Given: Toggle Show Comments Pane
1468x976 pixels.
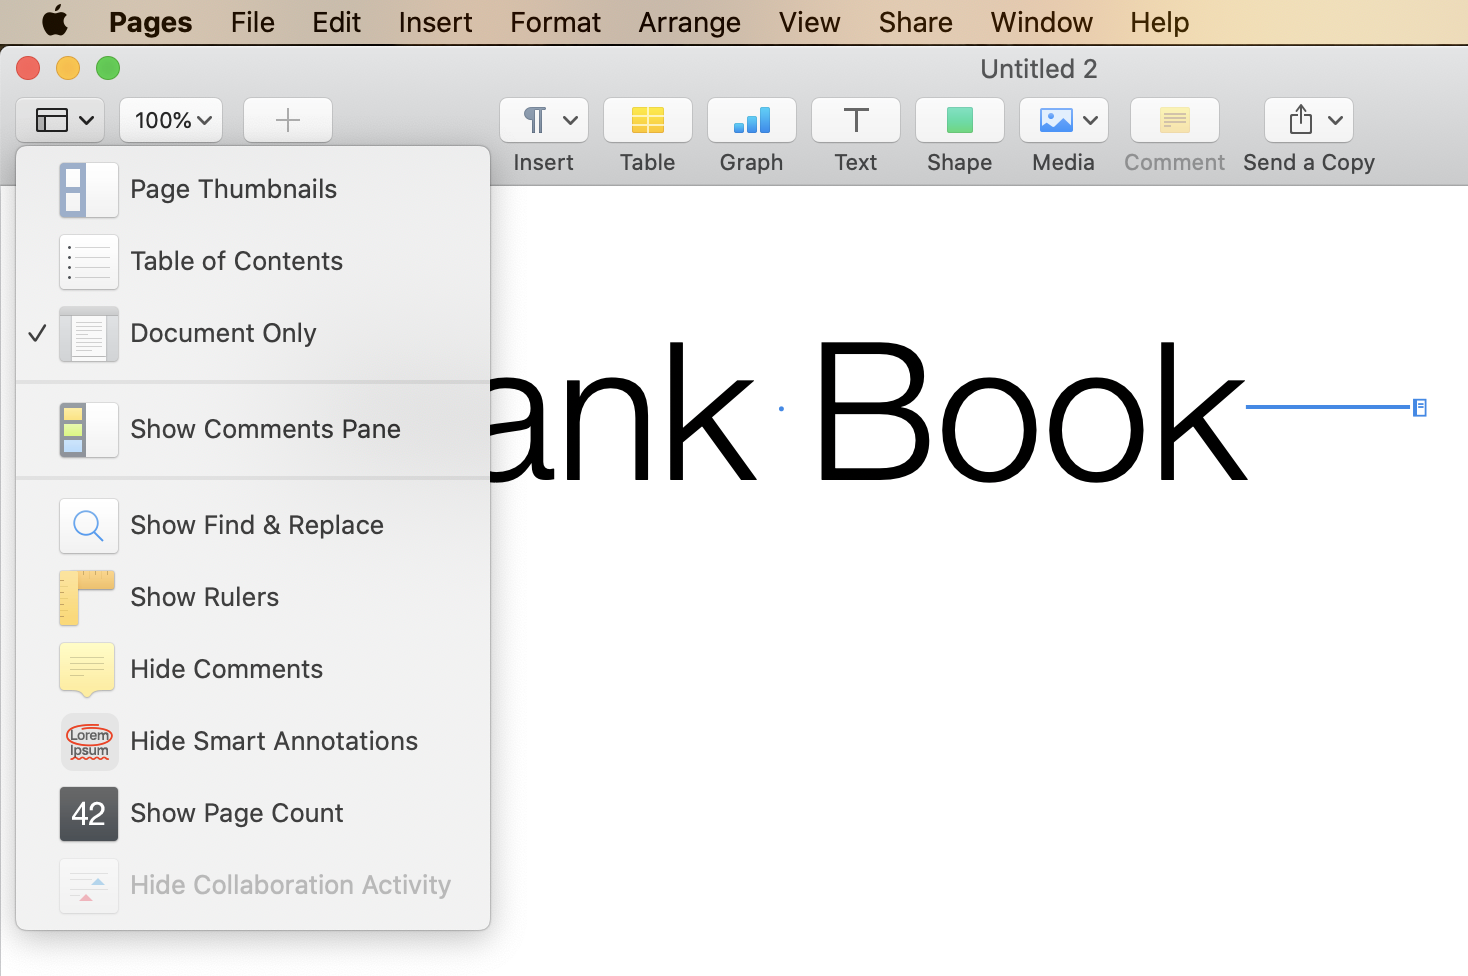Looking at the screenshot, I should [253, 430].
